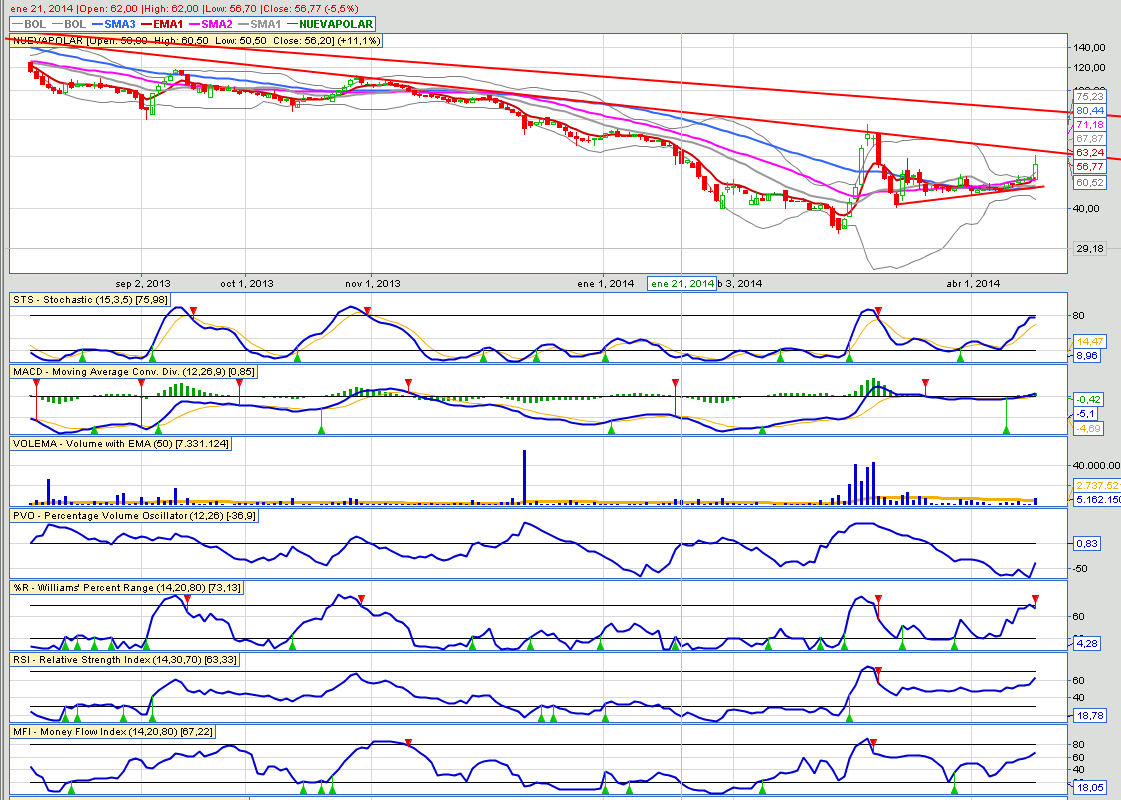Image resolution: width=1121 pixels, height=800 pixels.
Task: Click the last red marker on Williams %R panel
Action: [1035, 599]
